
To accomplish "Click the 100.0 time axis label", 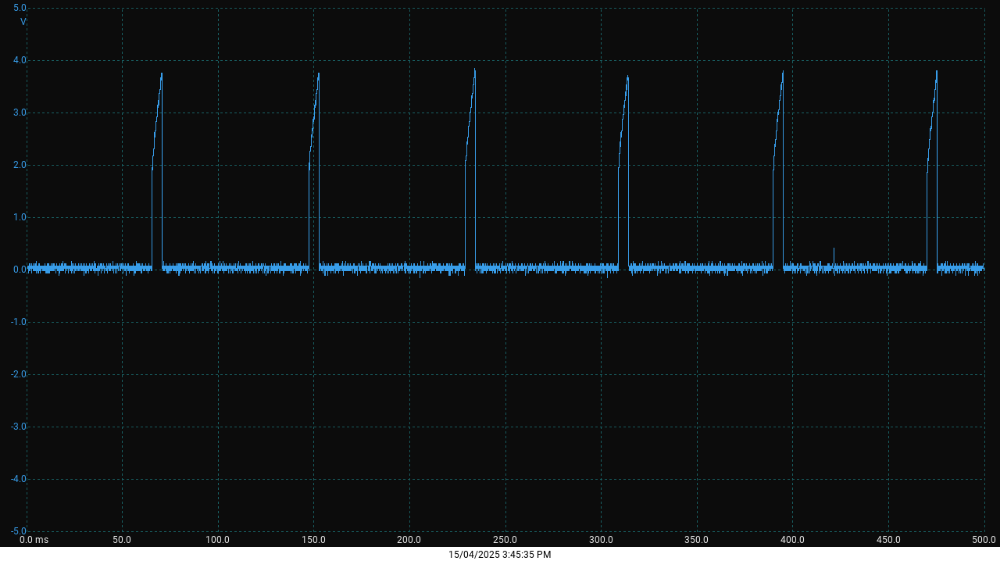I will click(x=217, y=540).
